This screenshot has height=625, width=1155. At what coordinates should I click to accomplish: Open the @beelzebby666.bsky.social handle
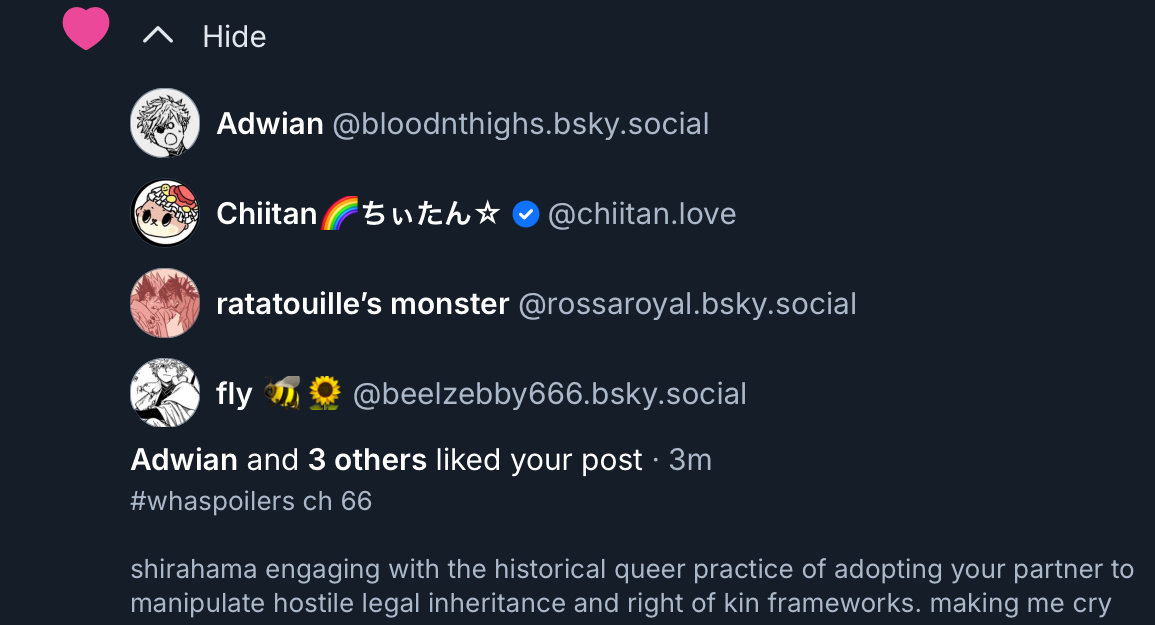pyautogui.click(x=550, y=394)
